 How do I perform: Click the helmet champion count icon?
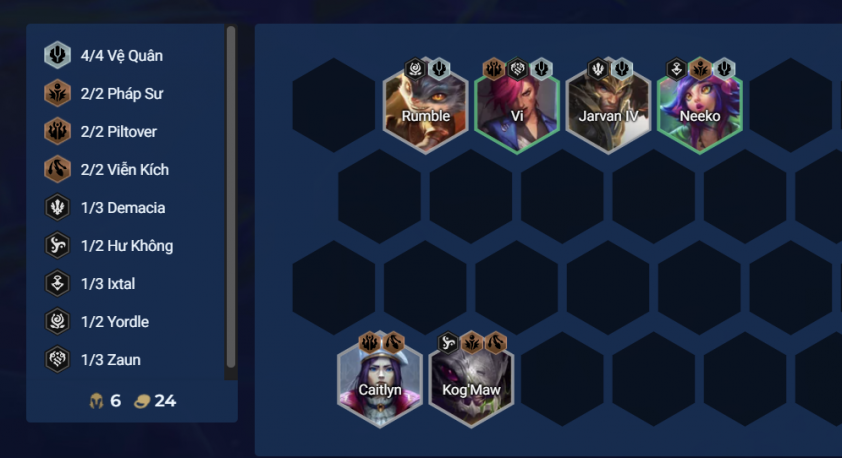pos(97,401)
